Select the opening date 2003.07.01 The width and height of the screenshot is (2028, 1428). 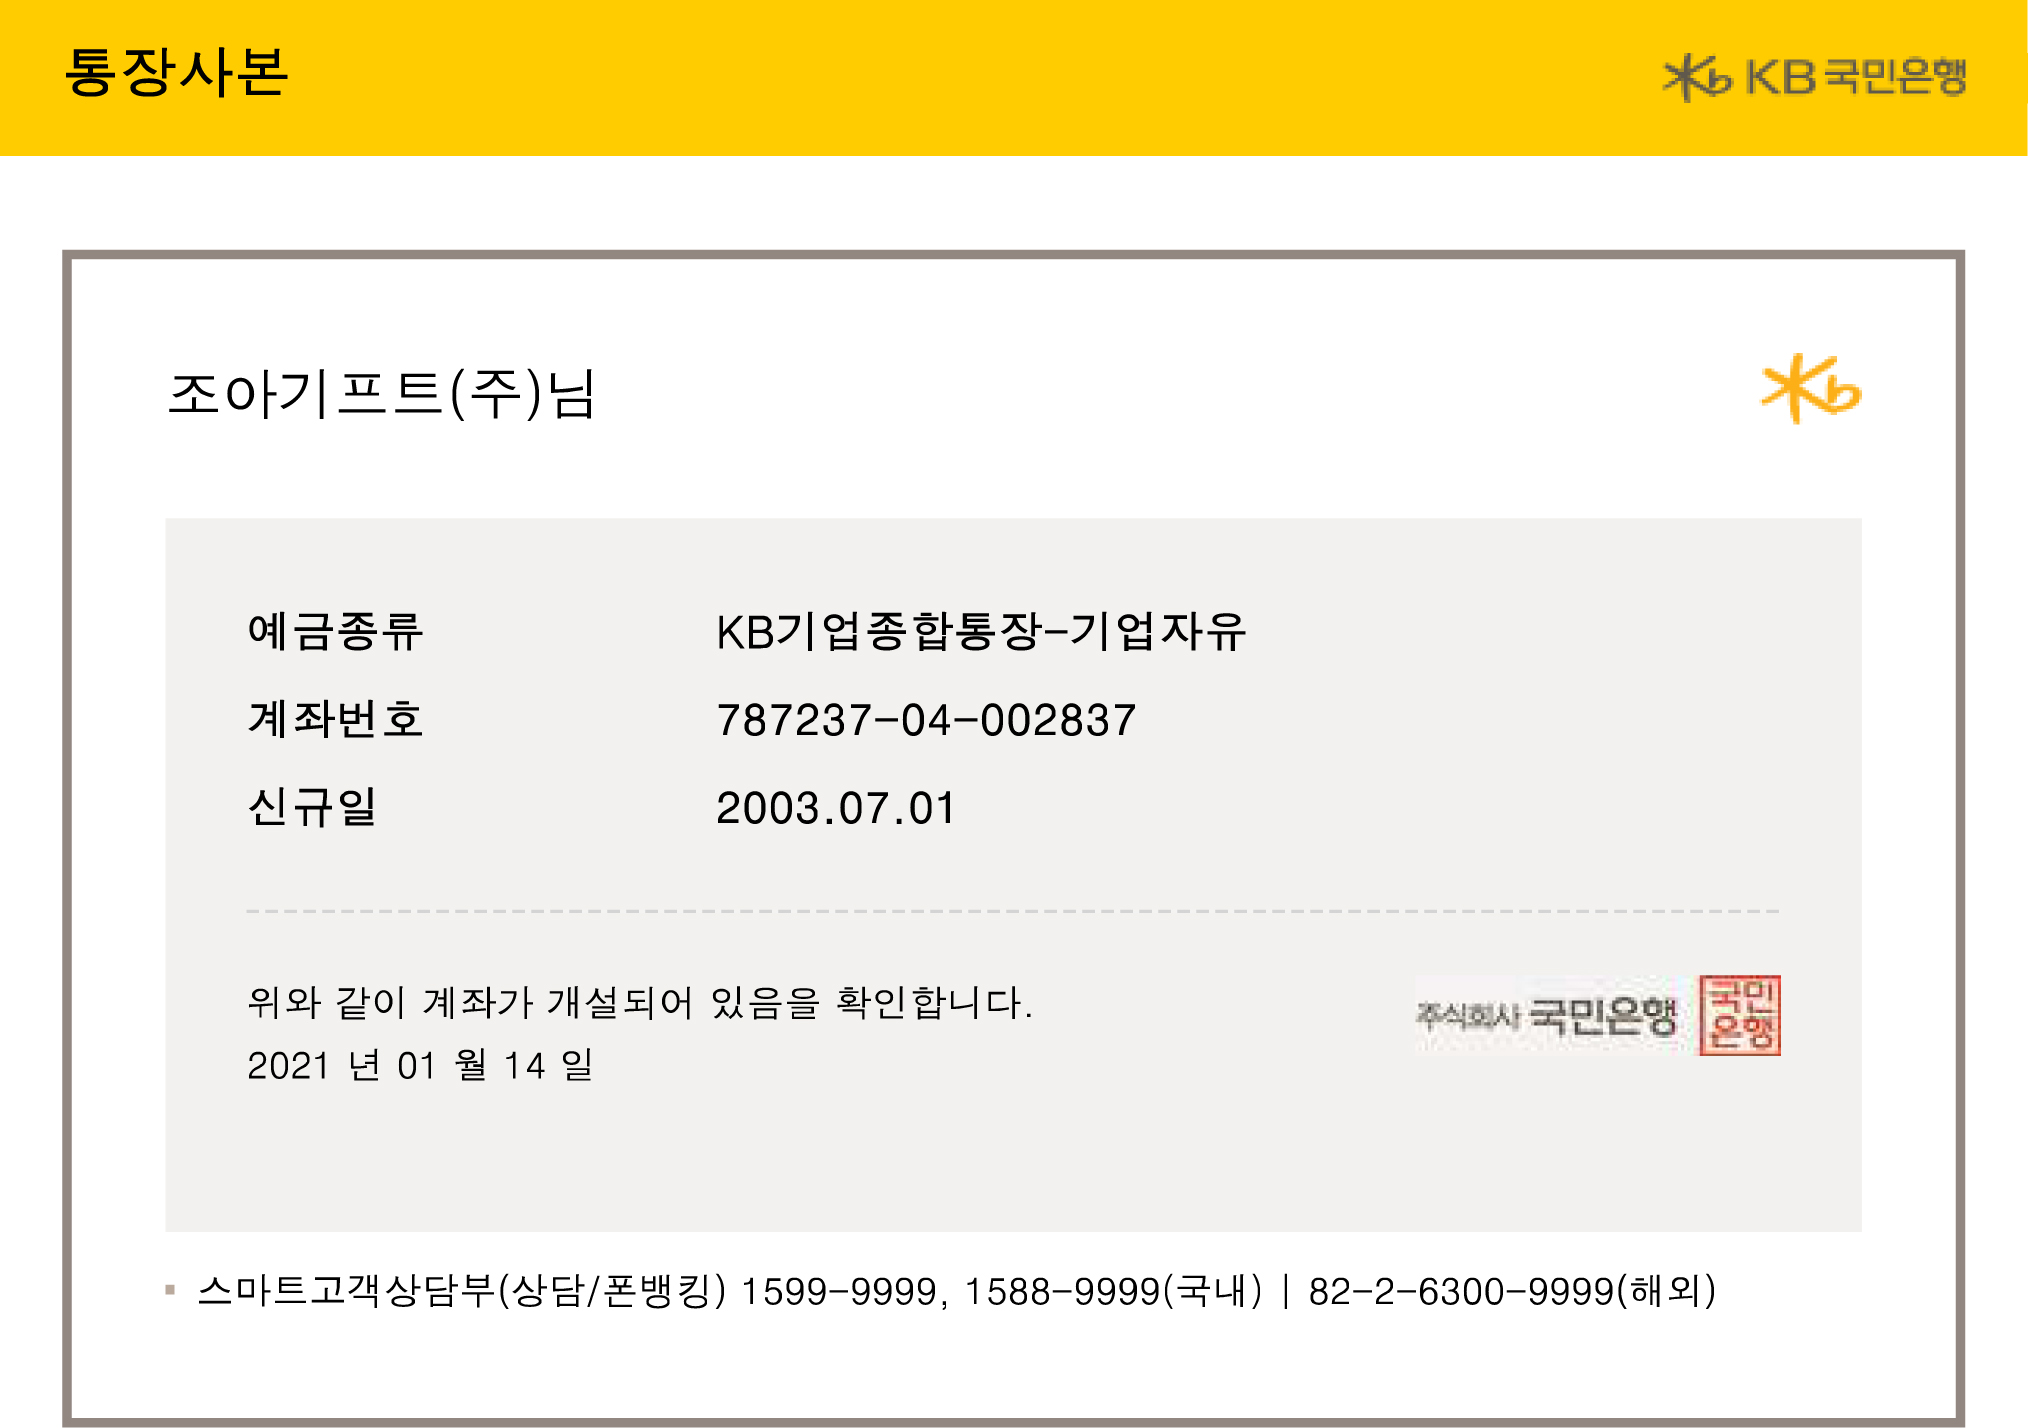click(x=836, y=808)
